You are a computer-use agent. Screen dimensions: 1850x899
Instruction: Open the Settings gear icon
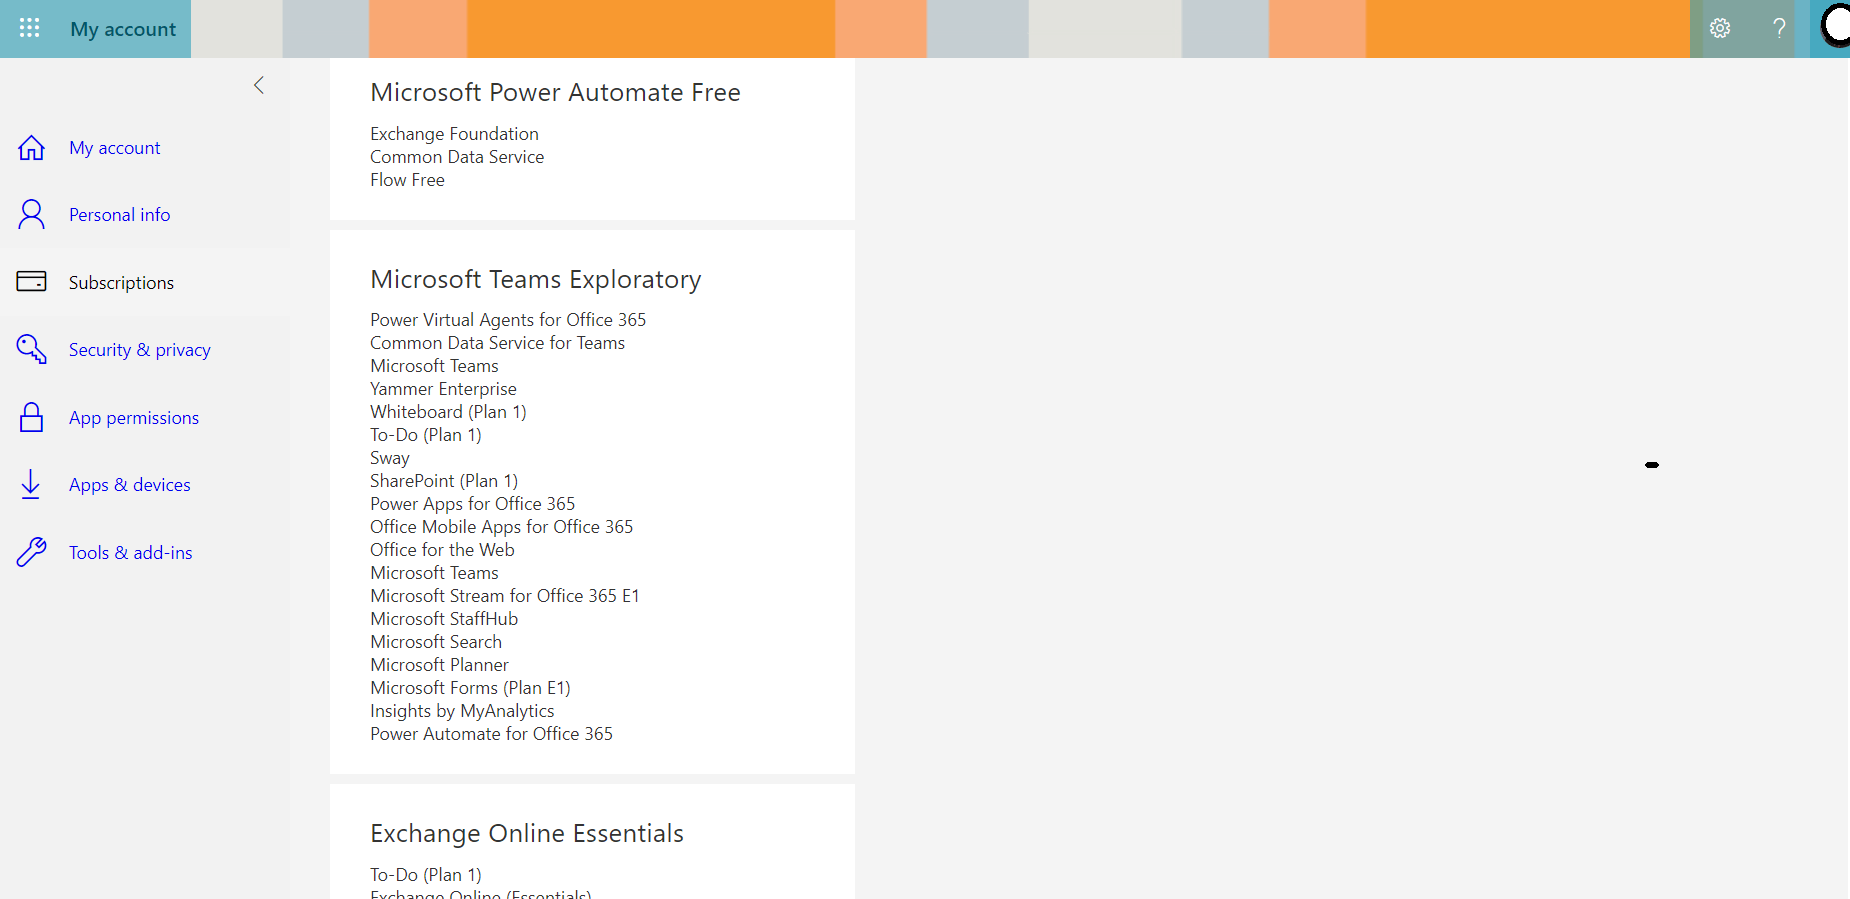(1720, 28)
